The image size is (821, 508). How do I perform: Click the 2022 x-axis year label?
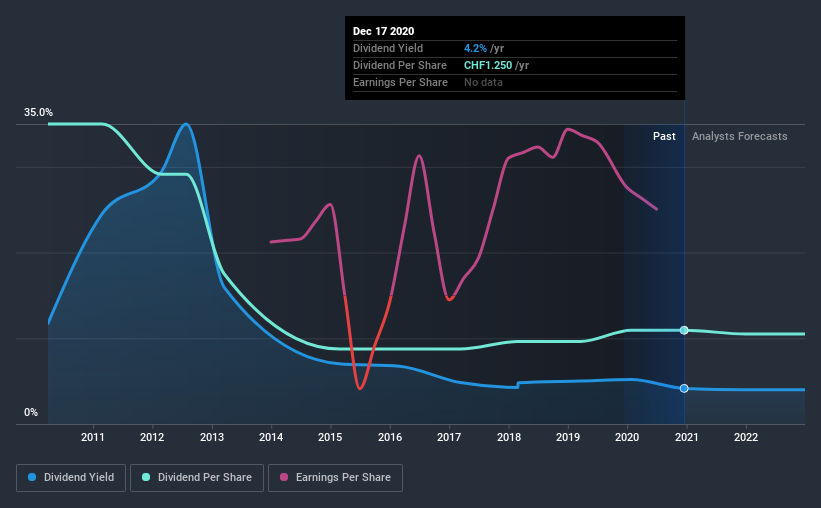point(746,437)
